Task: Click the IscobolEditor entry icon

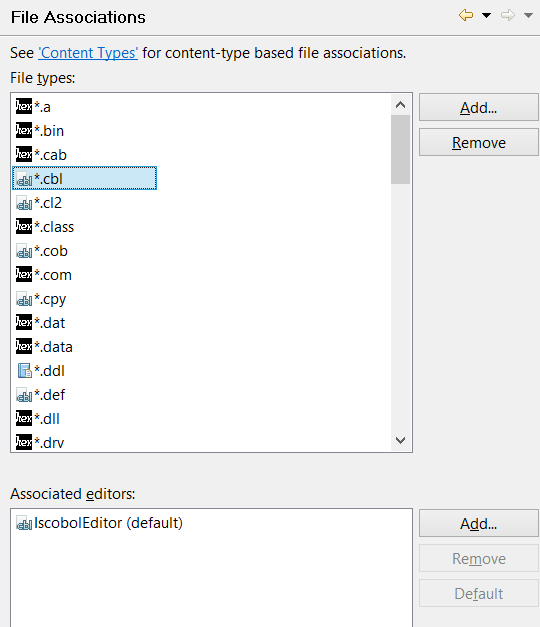Action: point(24,523)
